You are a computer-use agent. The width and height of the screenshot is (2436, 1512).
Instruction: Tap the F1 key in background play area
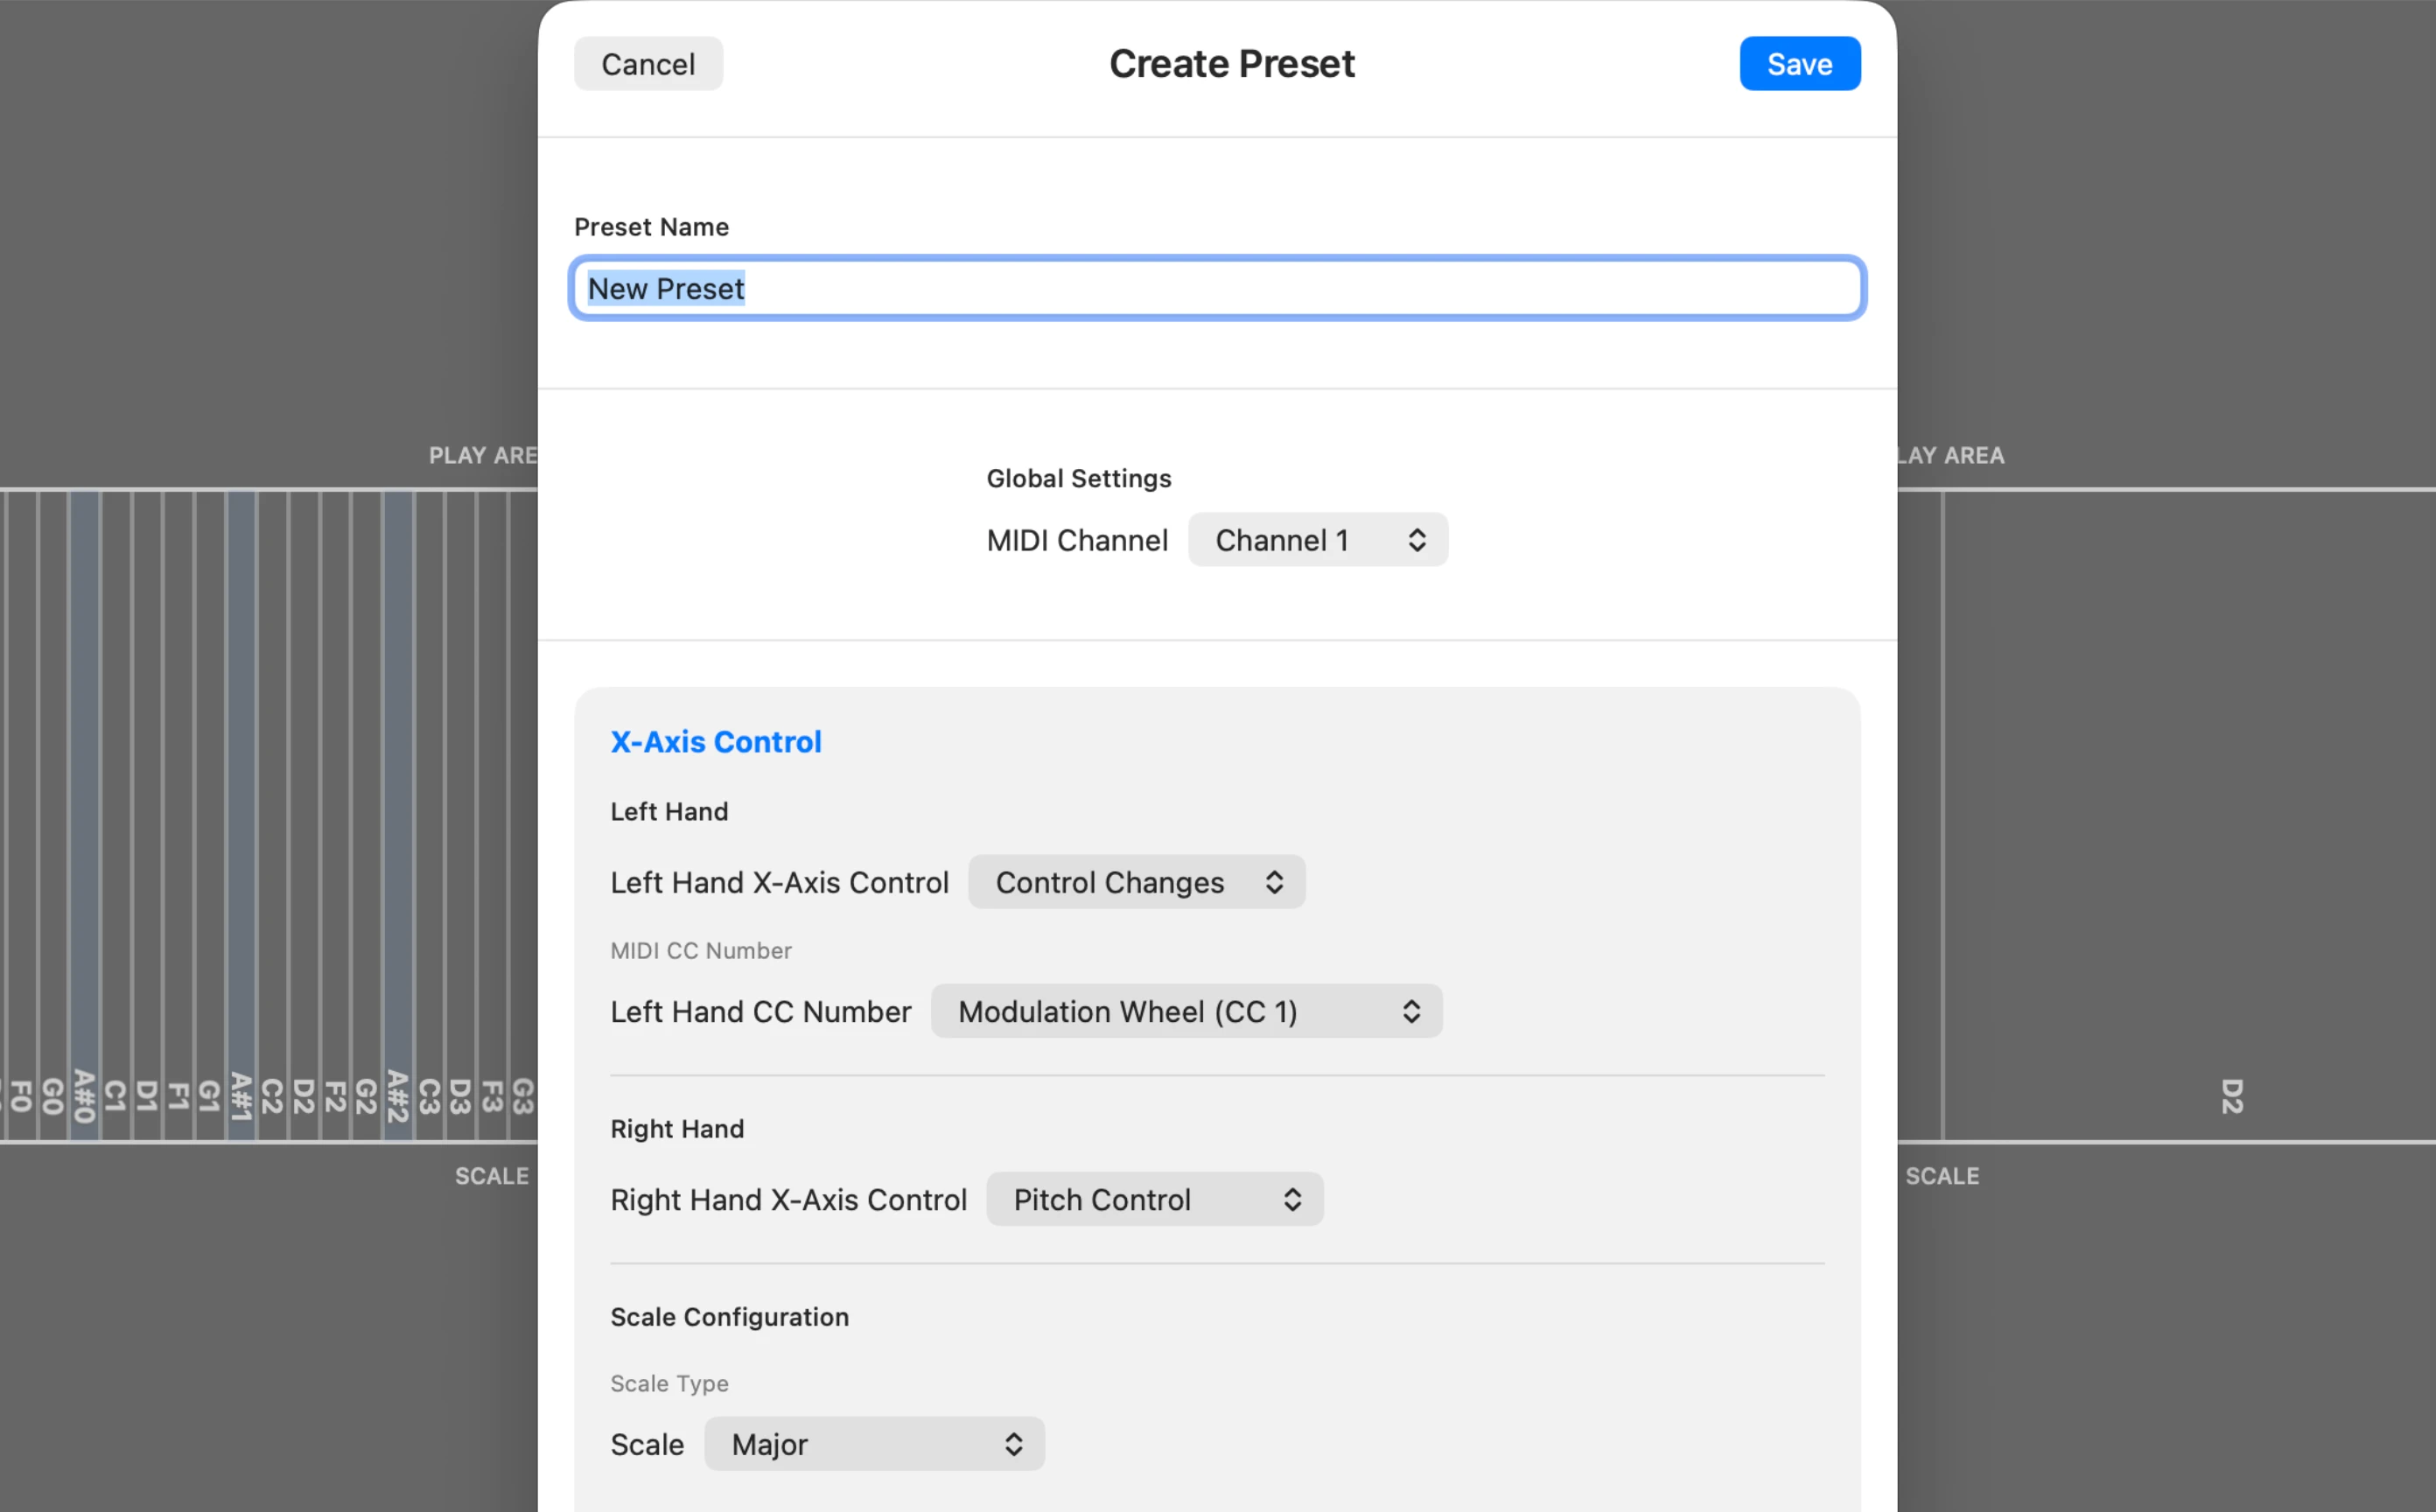coord(179,815)
